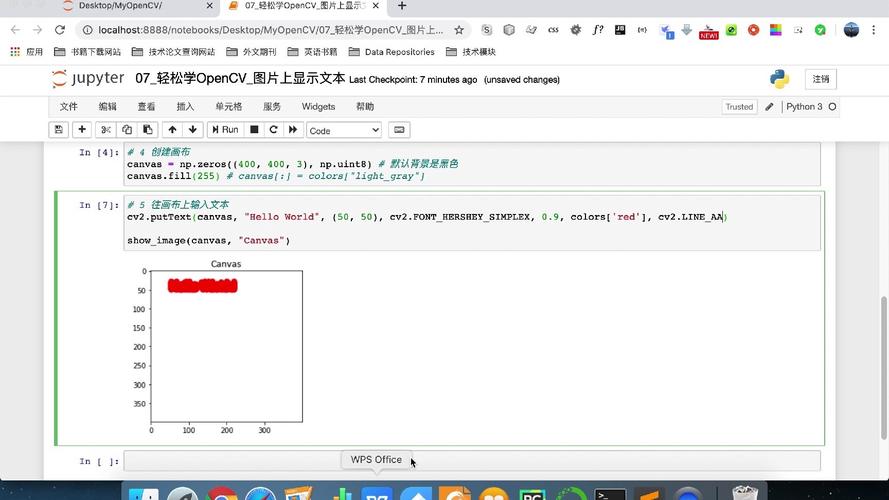Copy the selected cells with the copy icon
The height and width of the screenshot is (500, 889).
point(127,130)
